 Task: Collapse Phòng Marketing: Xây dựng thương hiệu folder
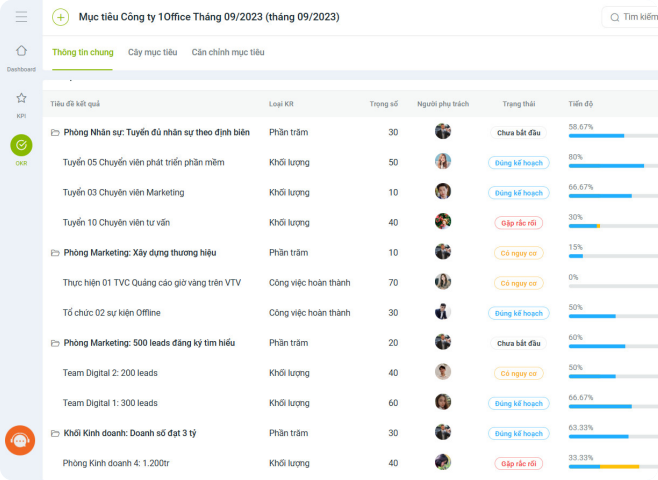[55, 253]
